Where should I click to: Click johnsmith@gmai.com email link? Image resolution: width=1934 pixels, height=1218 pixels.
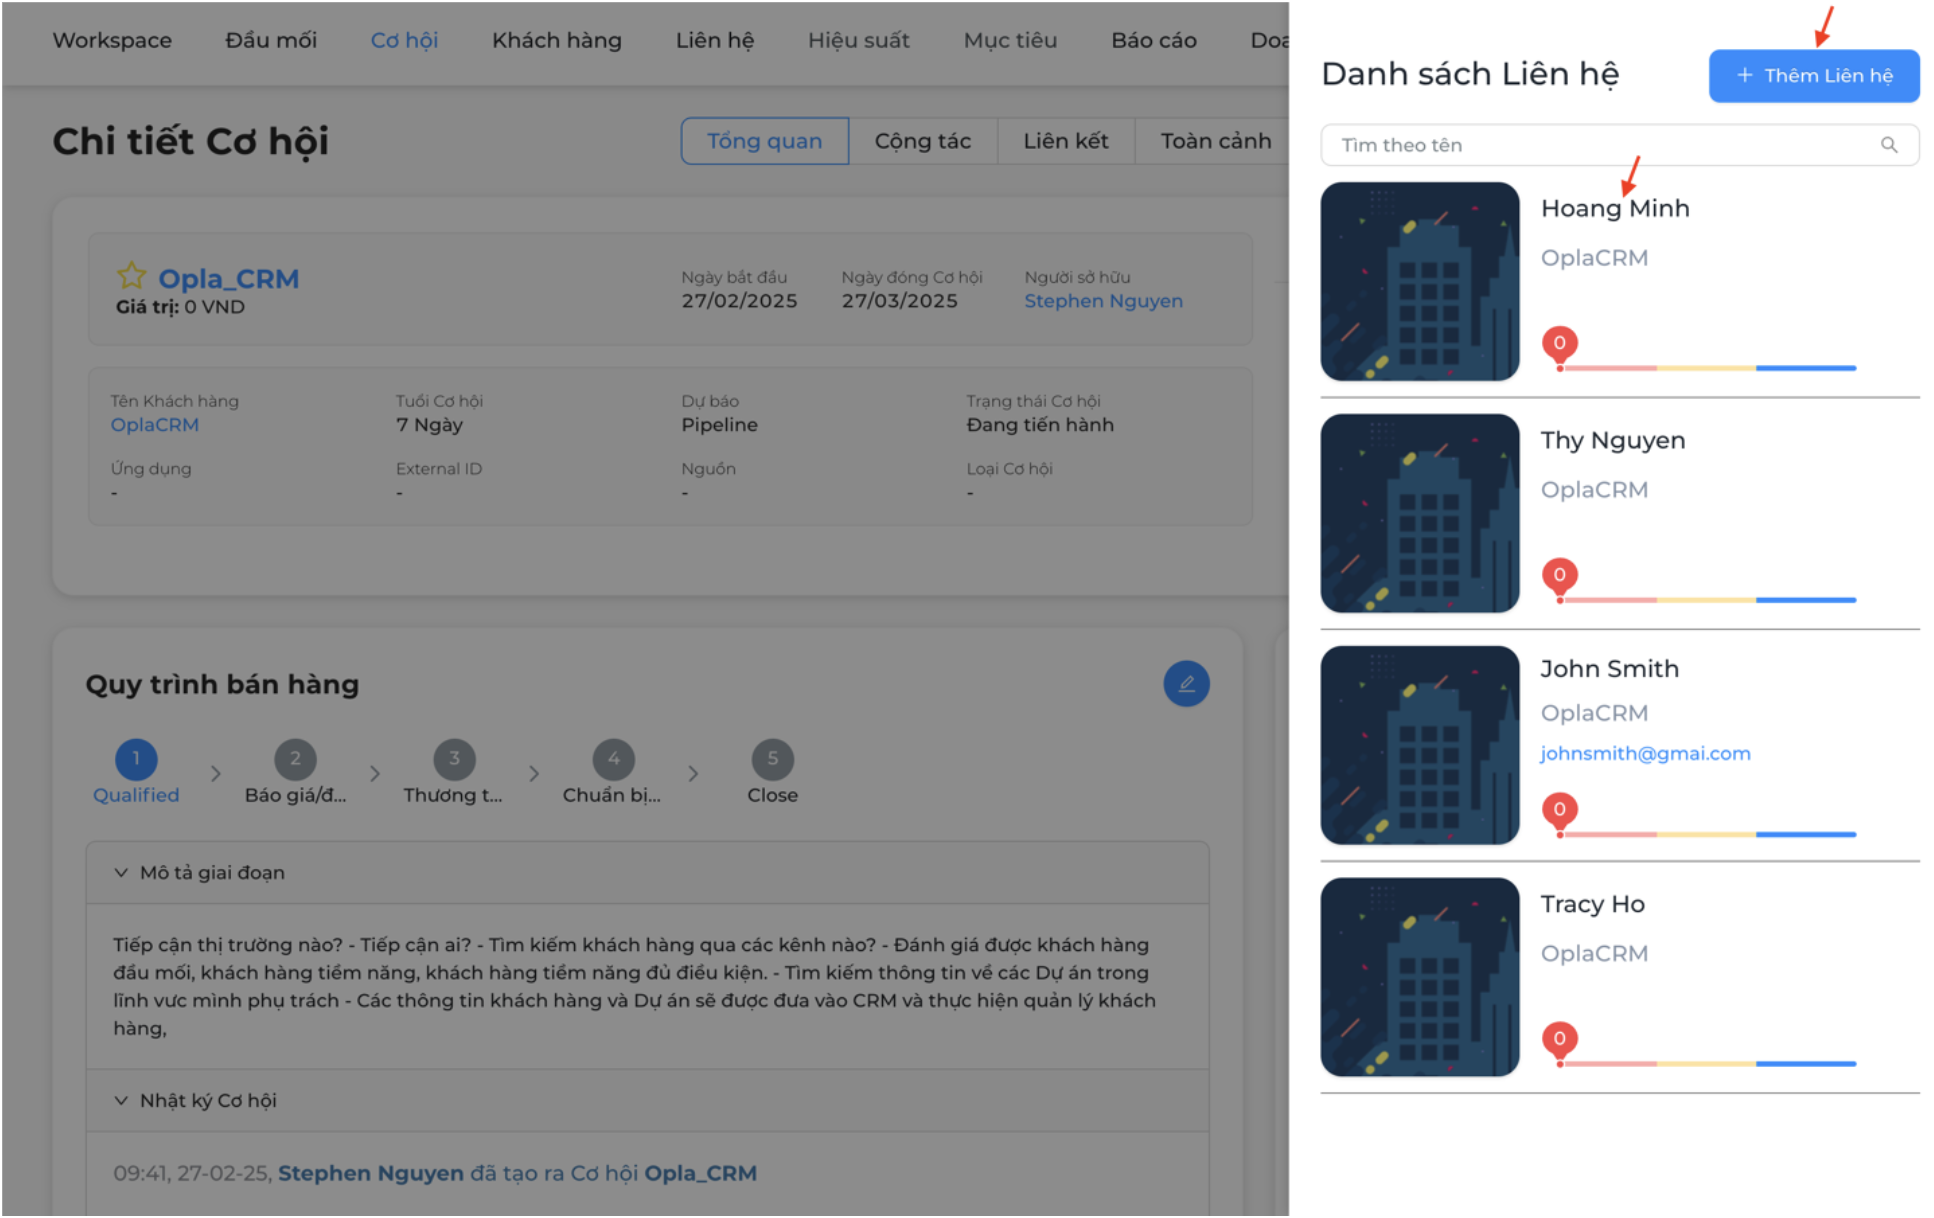pos(1645,754)
